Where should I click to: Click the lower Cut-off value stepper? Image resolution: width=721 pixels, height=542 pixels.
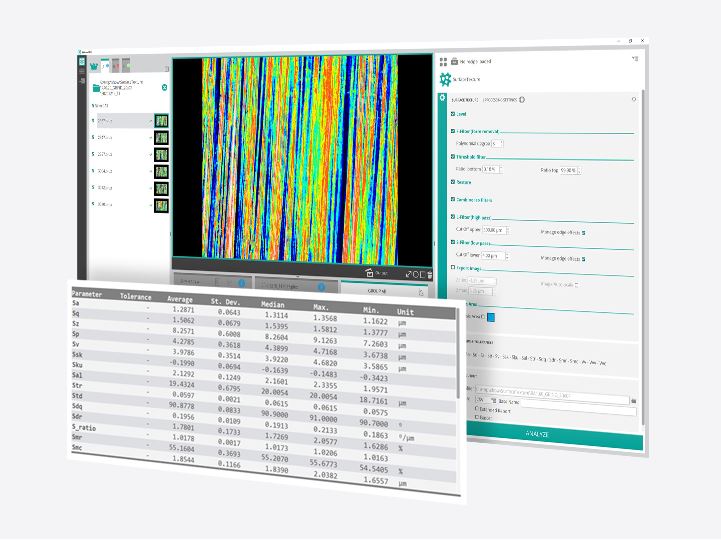(x=507, y=256)
